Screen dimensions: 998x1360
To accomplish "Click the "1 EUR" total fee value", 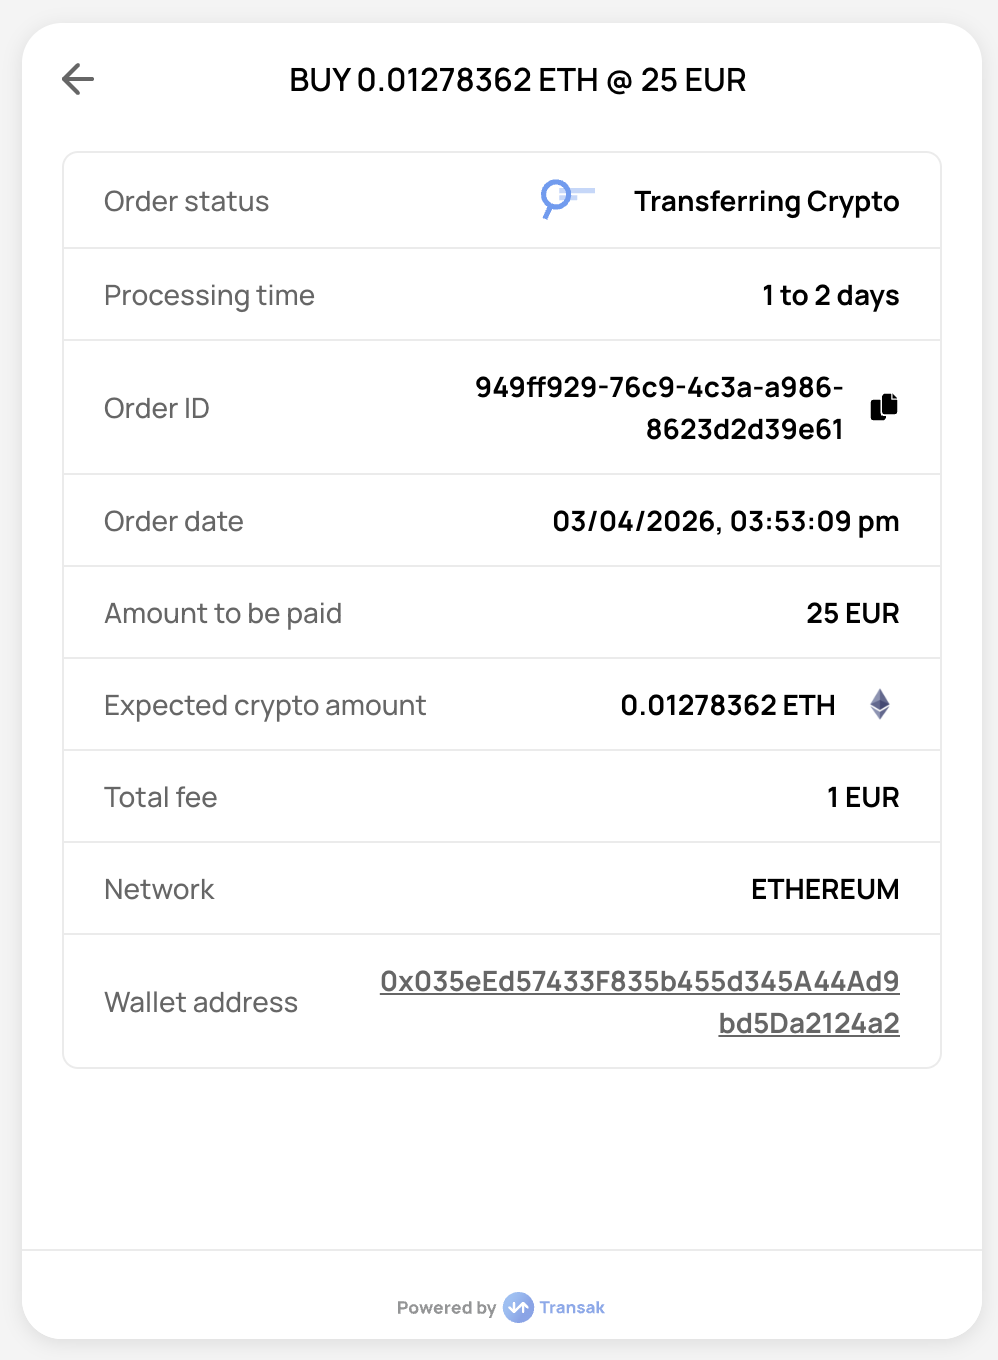I will (x=862, y=797).
